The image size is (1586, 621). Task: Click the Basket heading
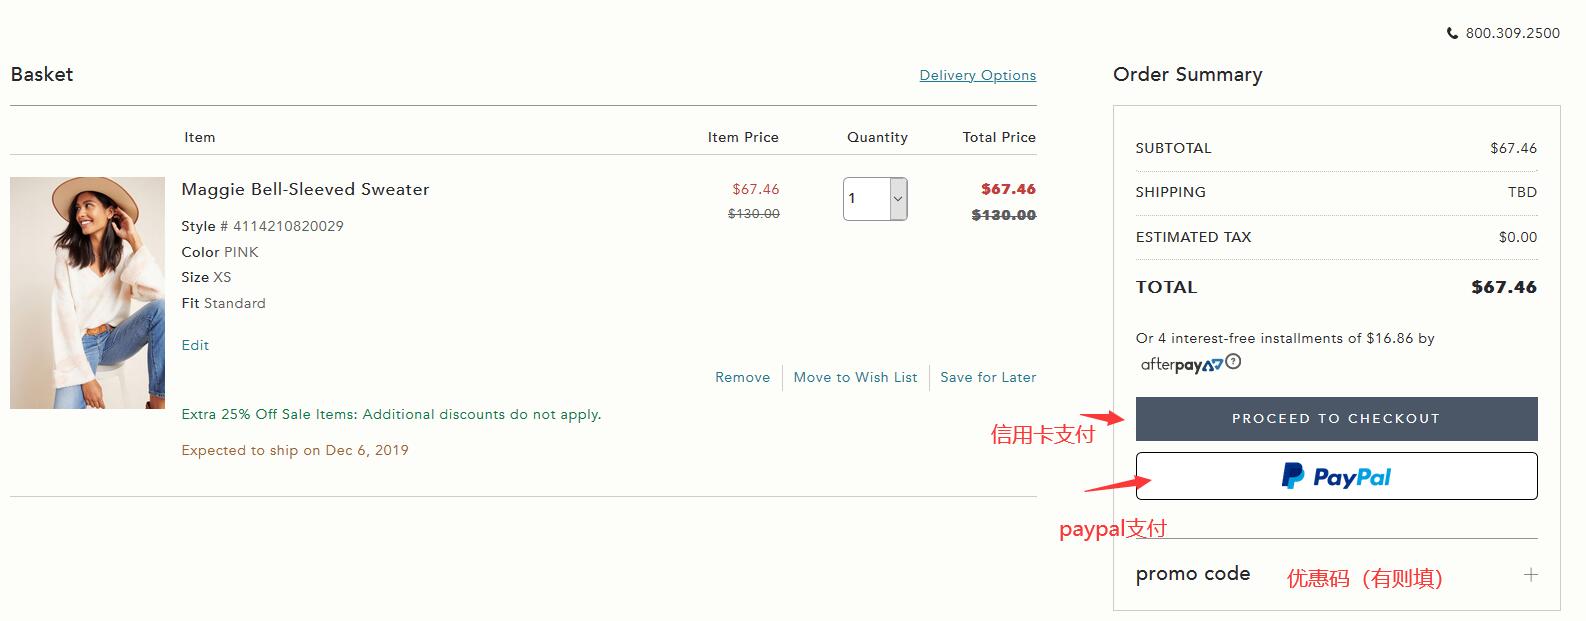pos(42,74)
